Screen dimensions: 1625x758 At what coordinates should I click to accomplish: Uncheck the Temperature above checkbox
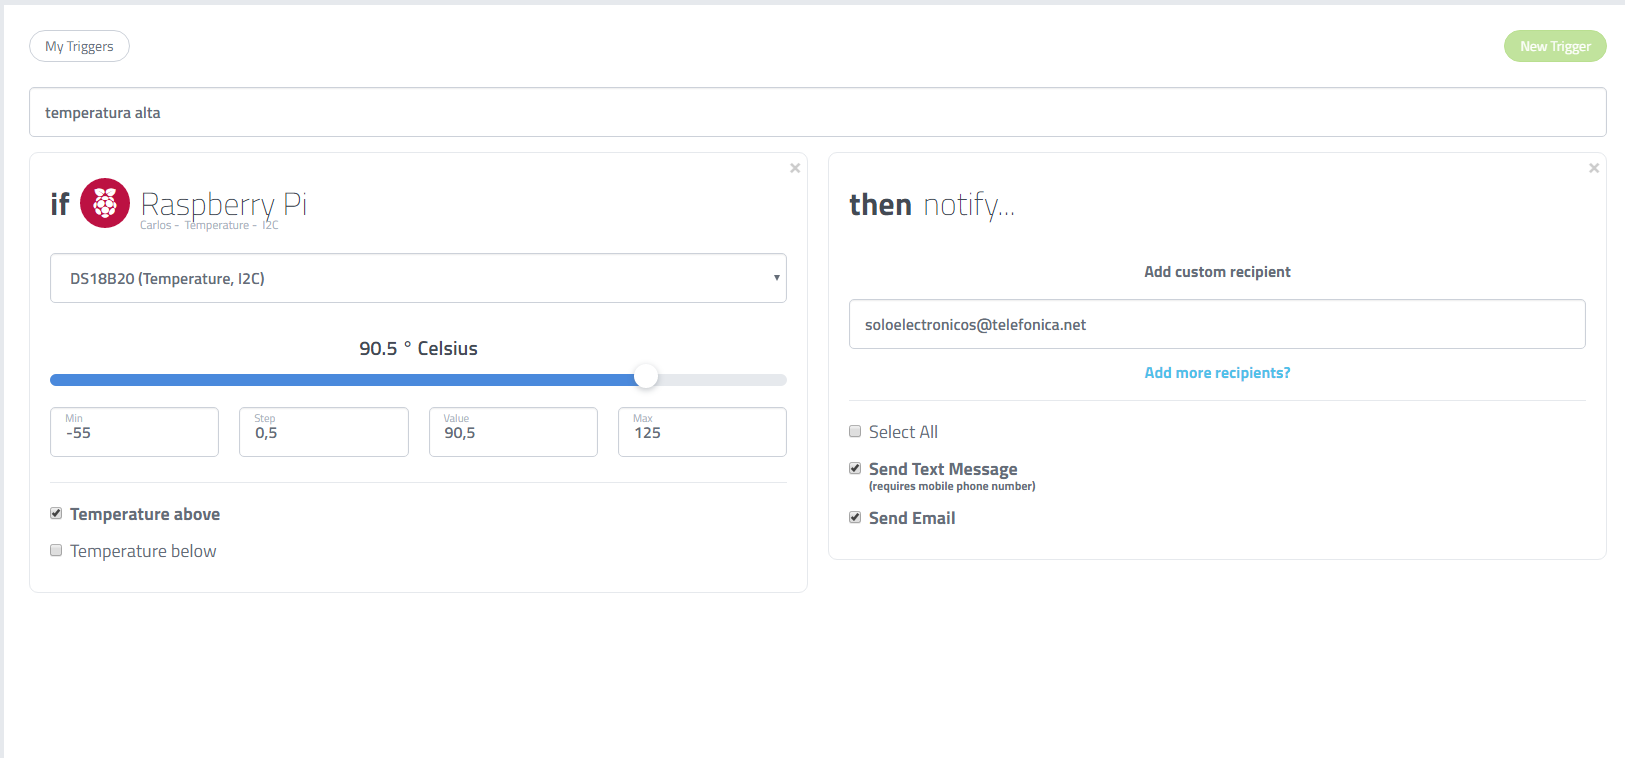[x=56, y=513]
